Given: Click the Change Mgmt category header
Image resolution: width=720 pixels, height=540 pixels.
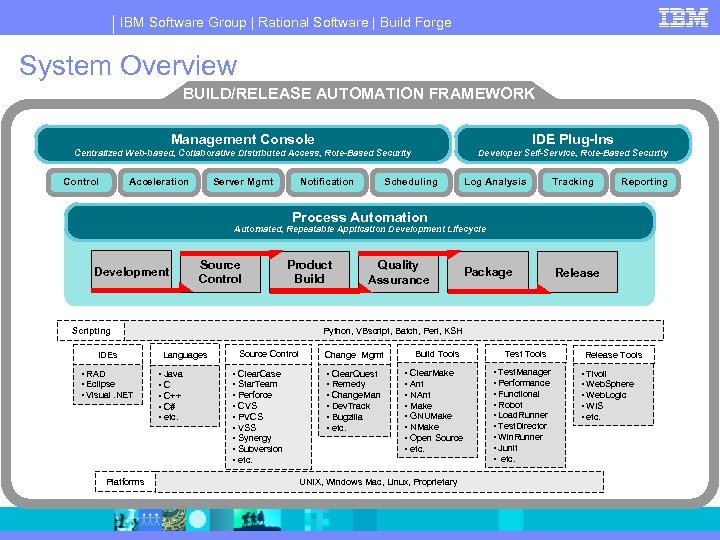Looking at the screenshot, I should 354,354.
